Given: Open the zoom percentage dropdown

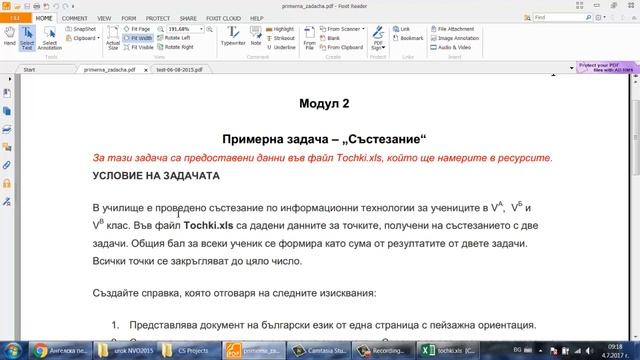Looking at the screenshot, I should [201, 29].
